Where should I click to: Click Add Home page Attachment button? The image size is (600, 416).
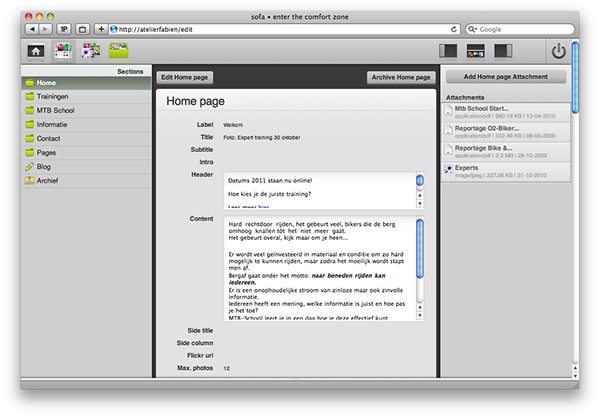pyautogui.click(x=505, y=77)
